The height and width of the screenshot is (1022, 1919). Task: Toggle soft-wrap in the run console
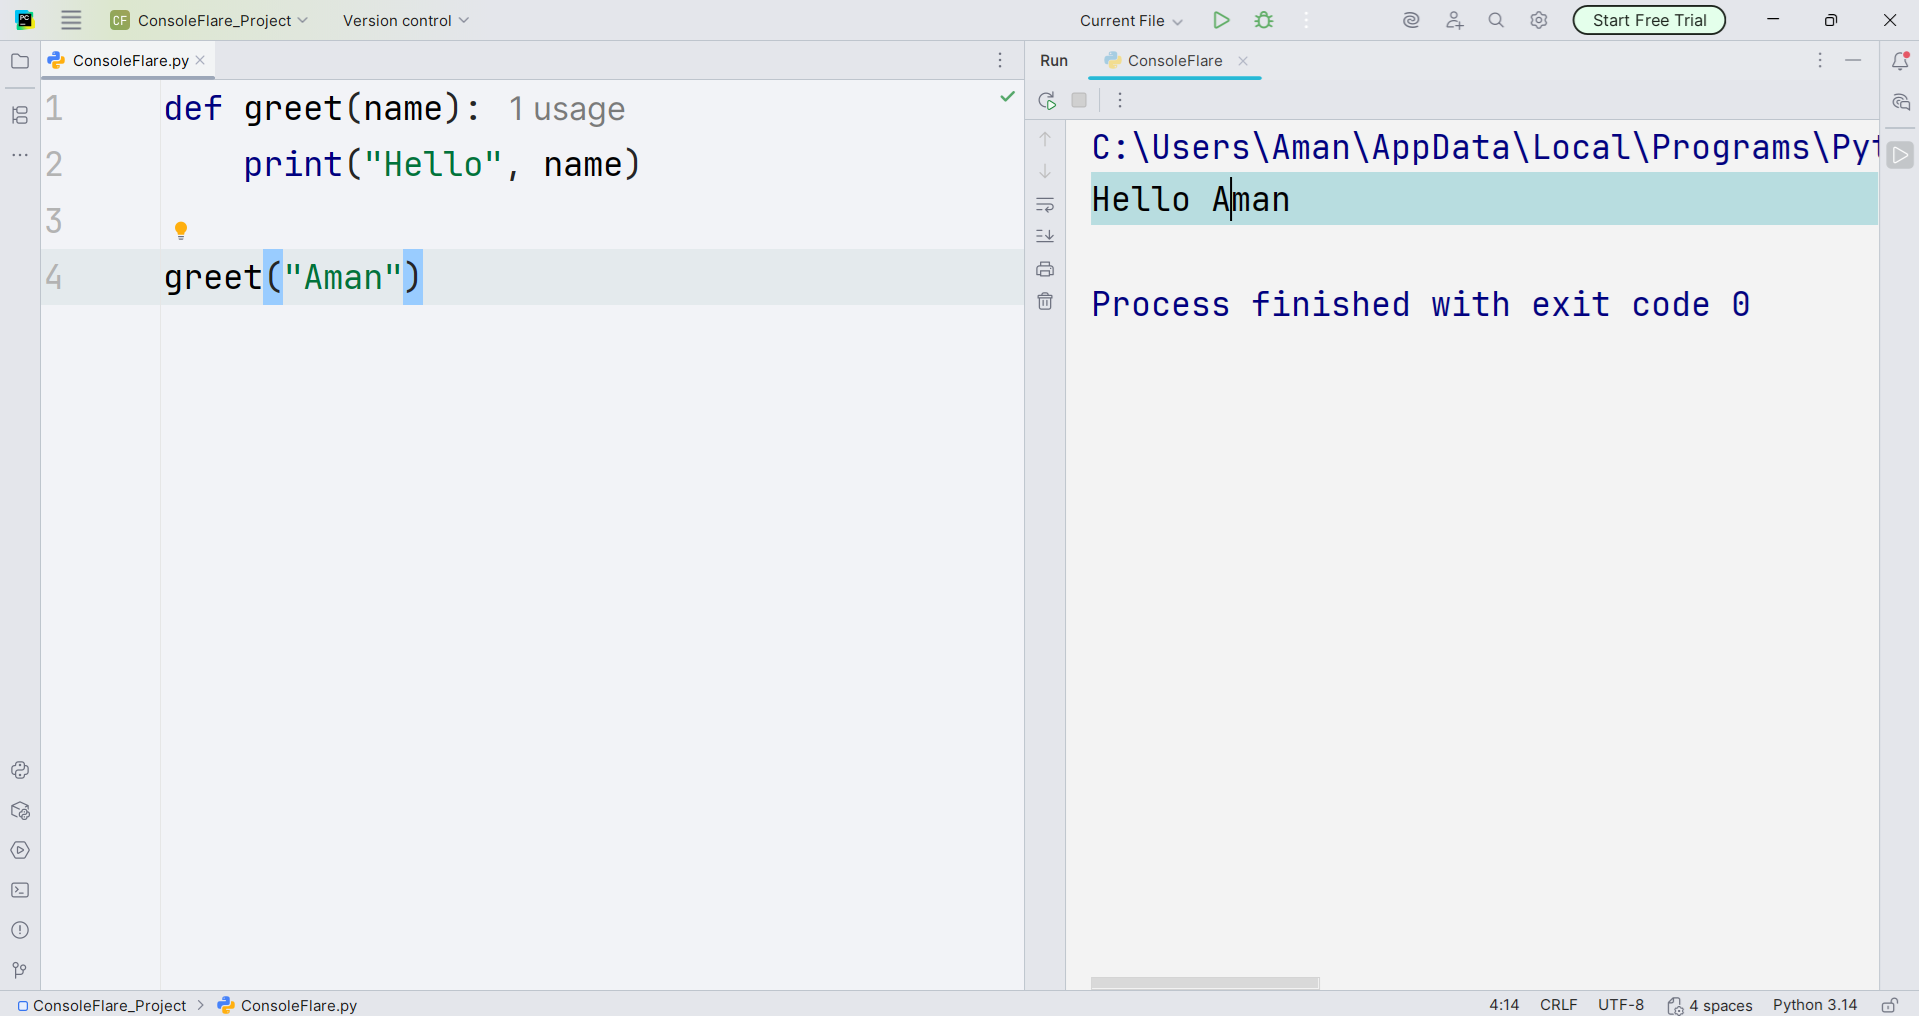pyautogui.click(x=1045, y=205)
